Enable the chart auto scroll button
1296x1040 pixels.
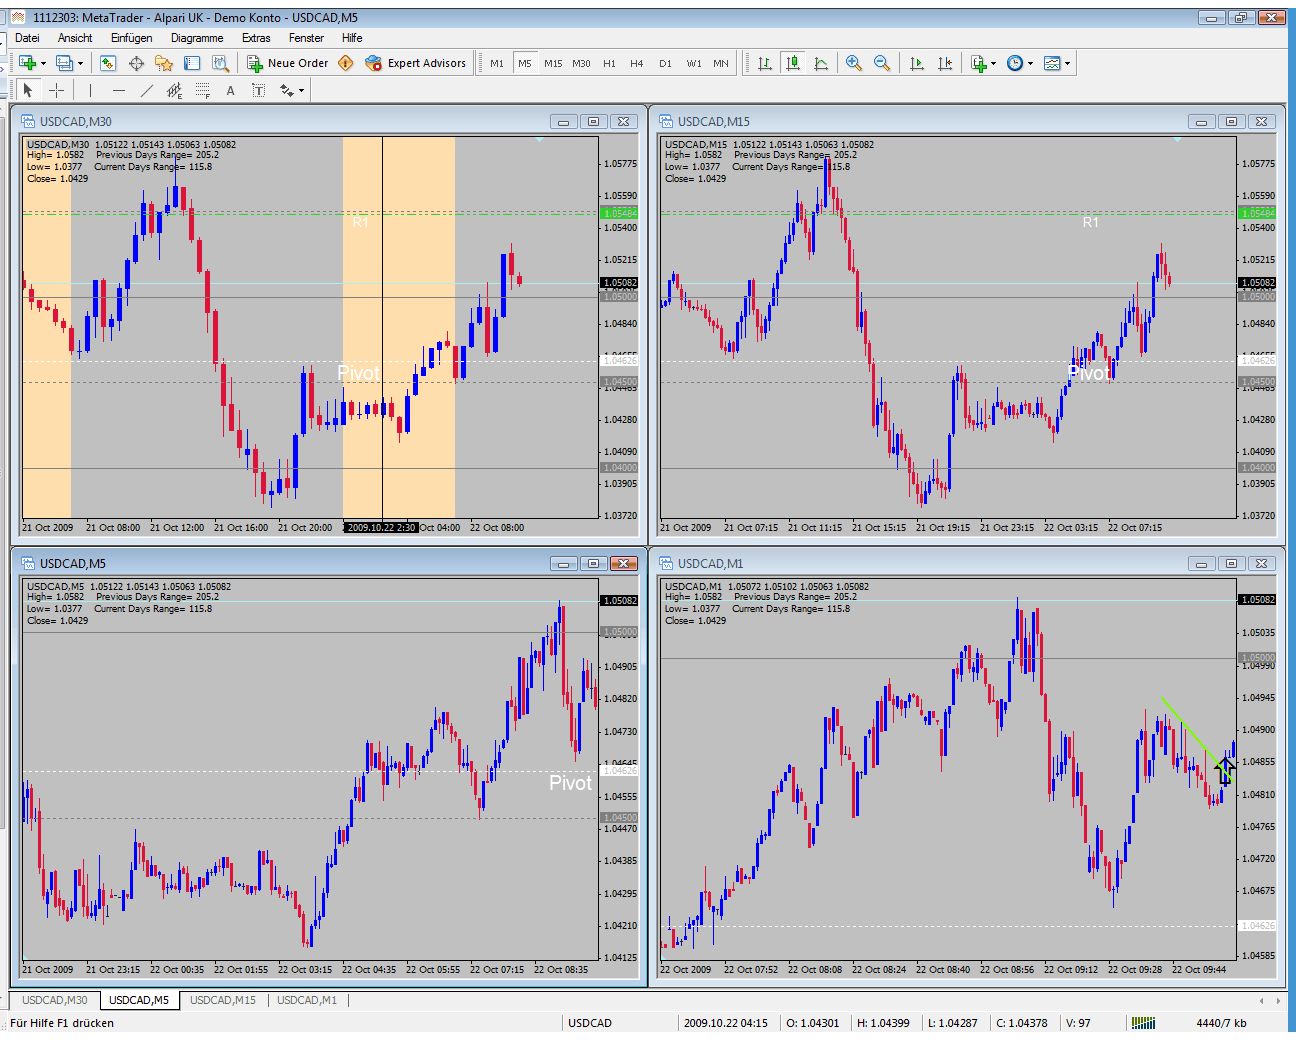(917, 63)
